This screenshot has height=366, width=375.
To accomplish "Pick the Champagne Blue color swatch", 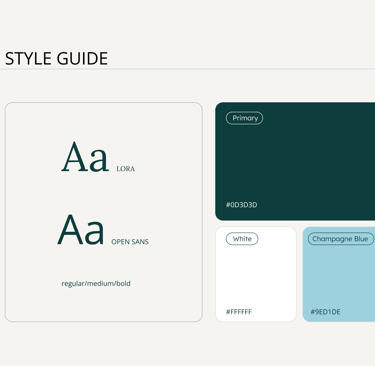I will 339,274.
